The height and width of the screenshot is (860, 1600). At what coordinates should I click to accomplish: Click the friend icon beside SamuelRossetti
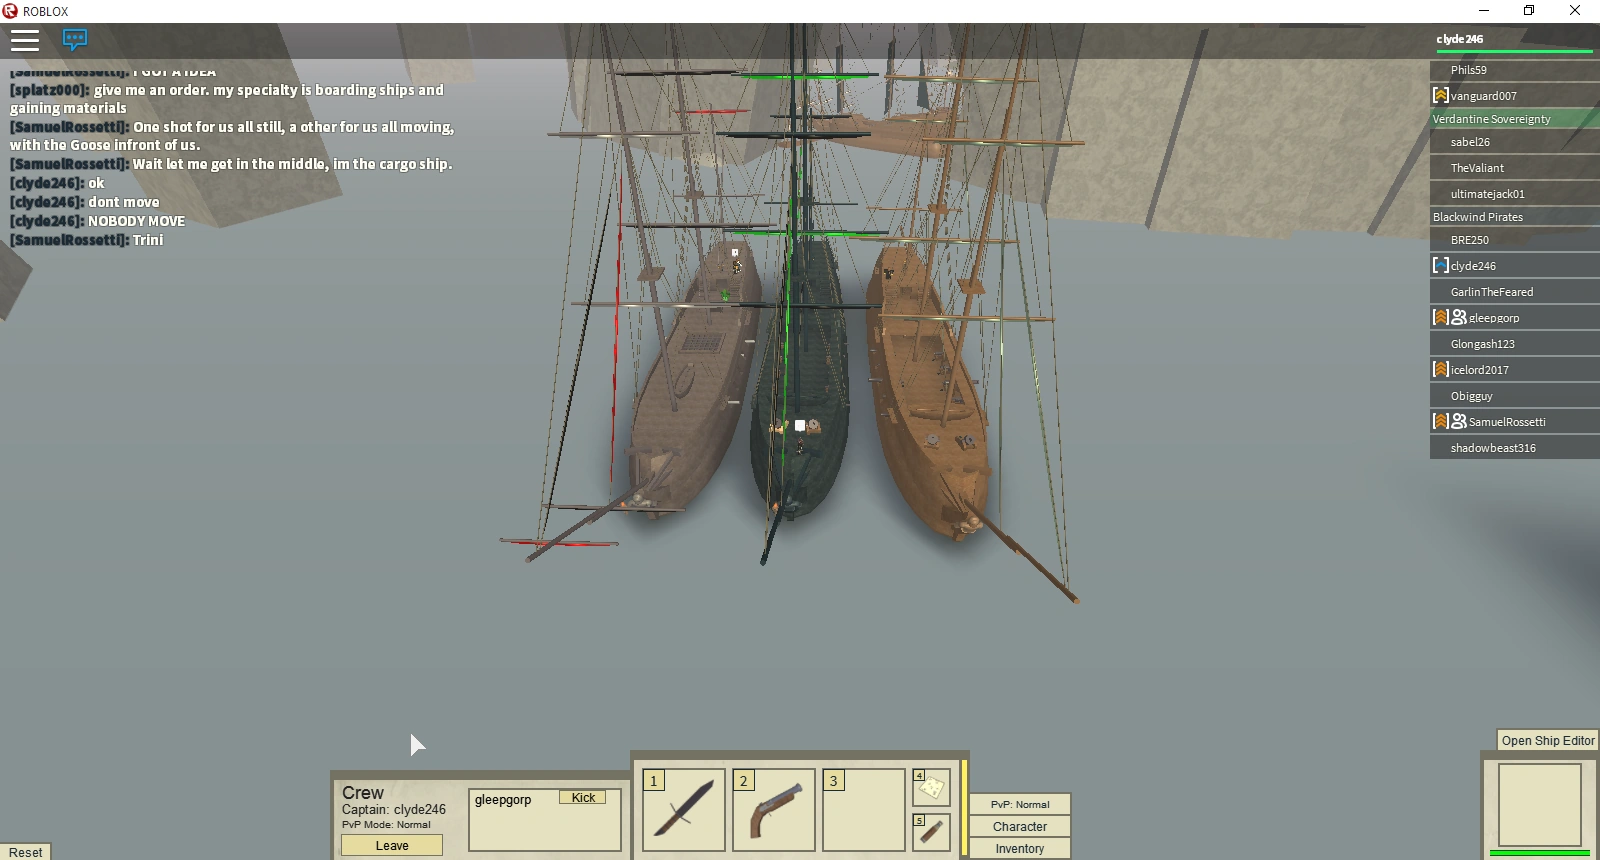(x=1459, y=421)
